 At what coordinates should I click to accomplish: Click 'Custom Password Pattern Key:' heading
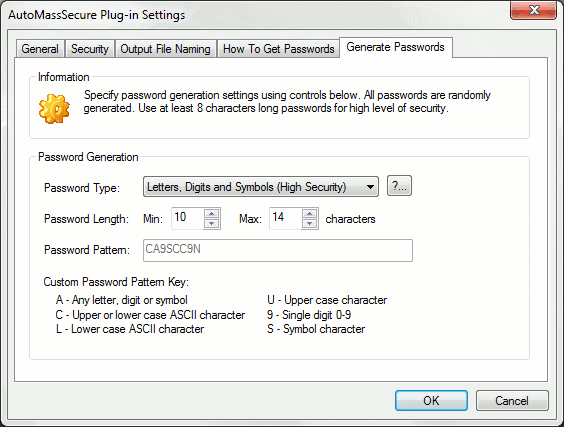point(116,282)
